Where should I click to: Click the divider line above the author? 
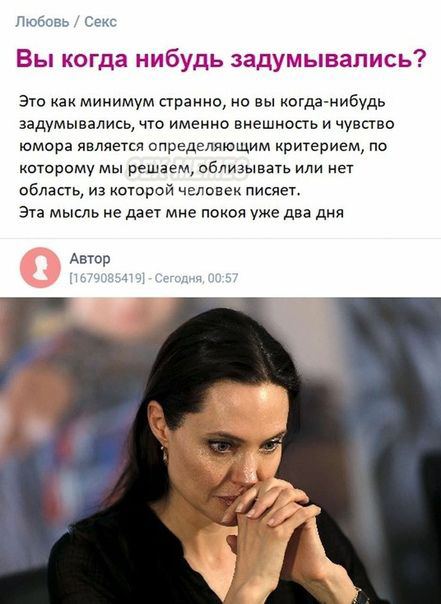coord(220,238)
